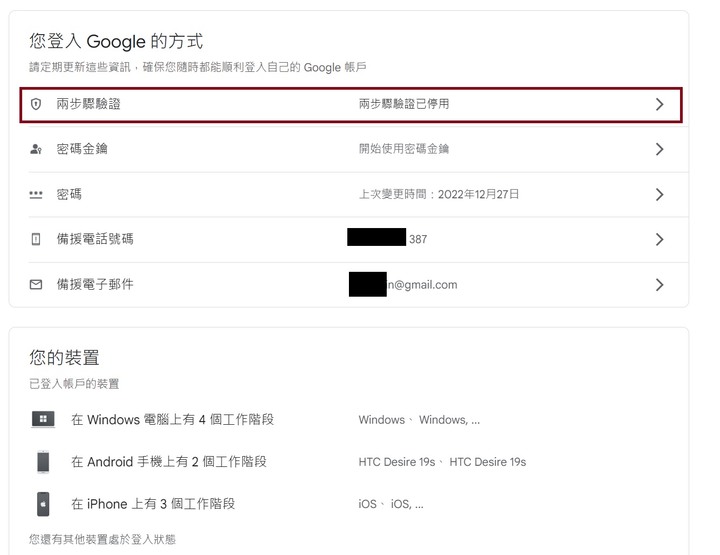Screen dimensions: 720x555
Task: Open 兩步驟驗證 settings label
Action: [x=89, y=104]
